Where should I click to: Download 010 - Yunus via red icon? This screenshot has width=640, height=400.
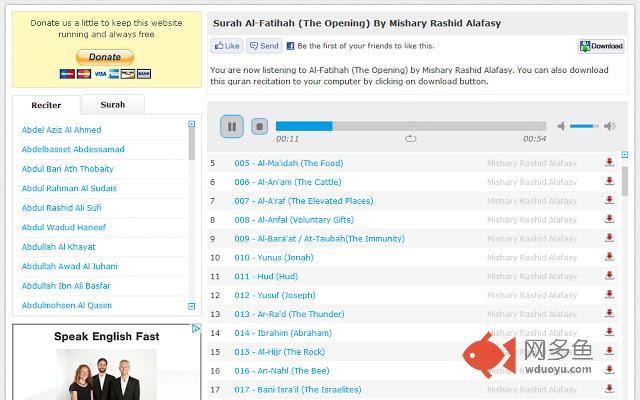tap(609, 257)
